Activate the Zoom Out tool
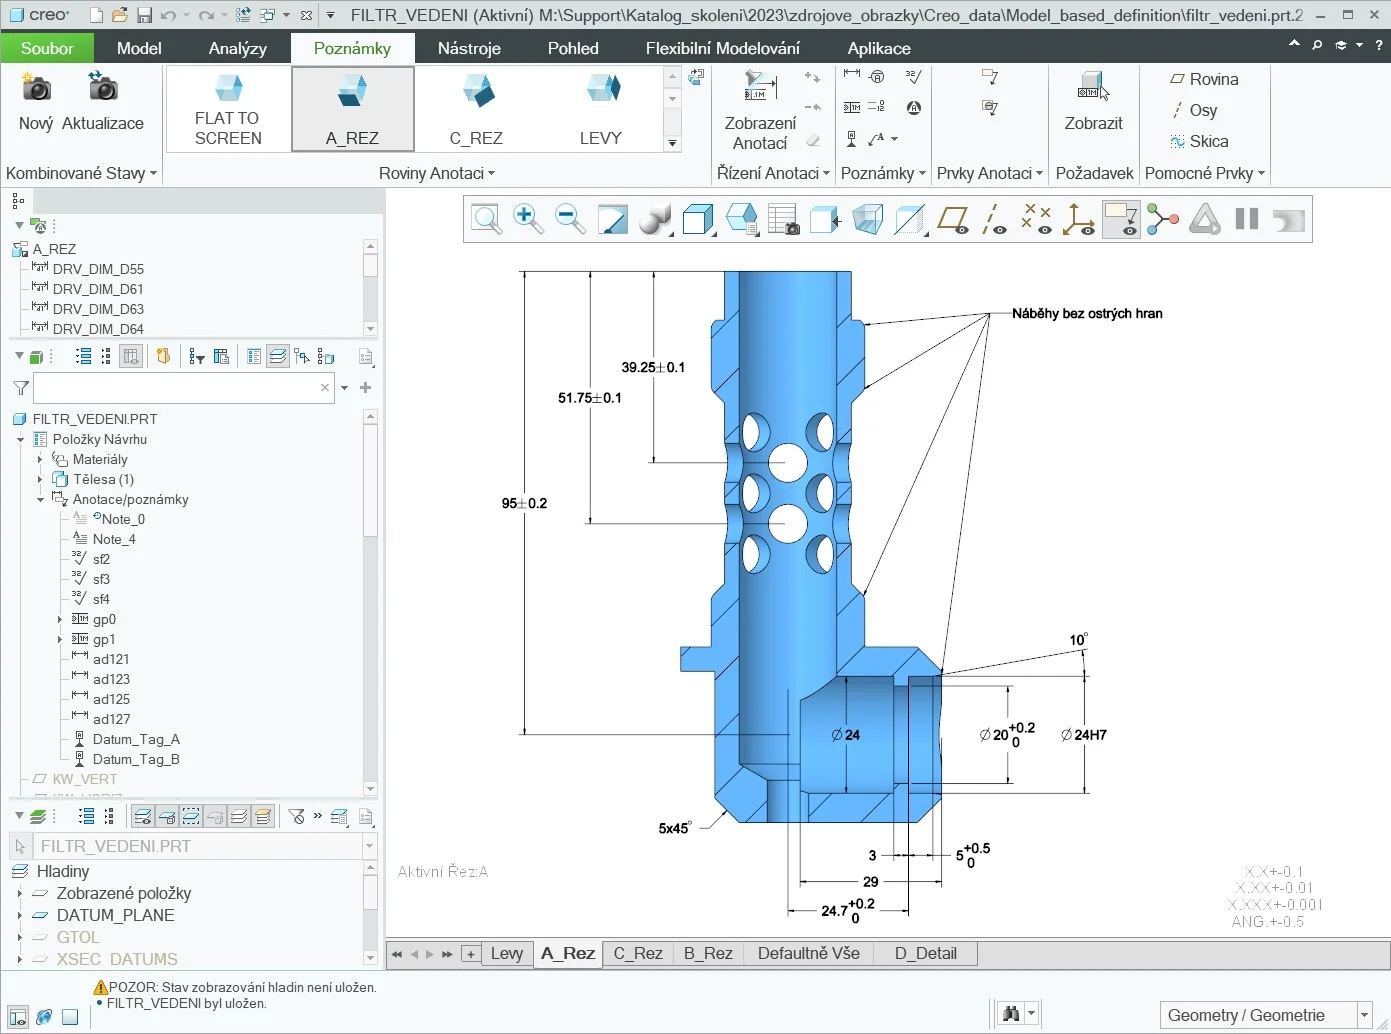The height and width of the screenshot is (1034, 1391). [x=570, y=218]
